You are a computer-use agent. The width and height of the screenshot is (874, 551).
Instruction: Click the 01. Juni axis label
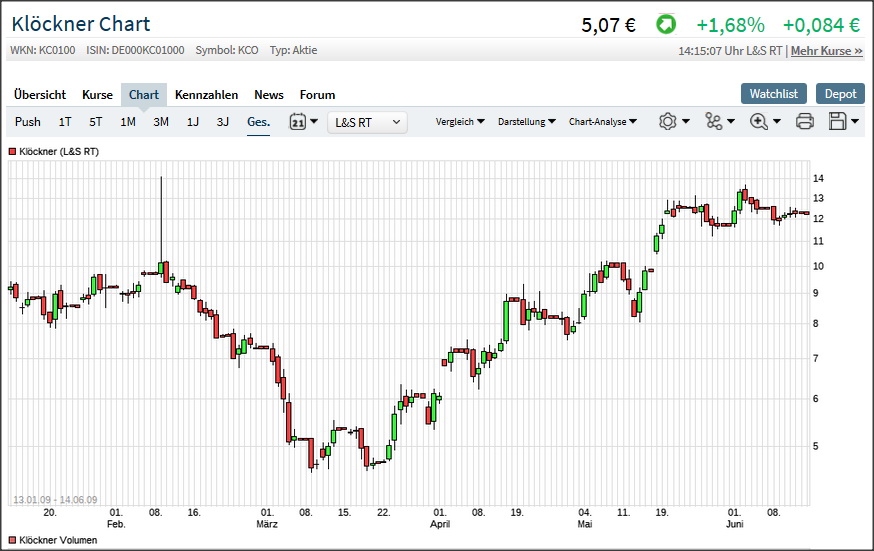(735, 518)
